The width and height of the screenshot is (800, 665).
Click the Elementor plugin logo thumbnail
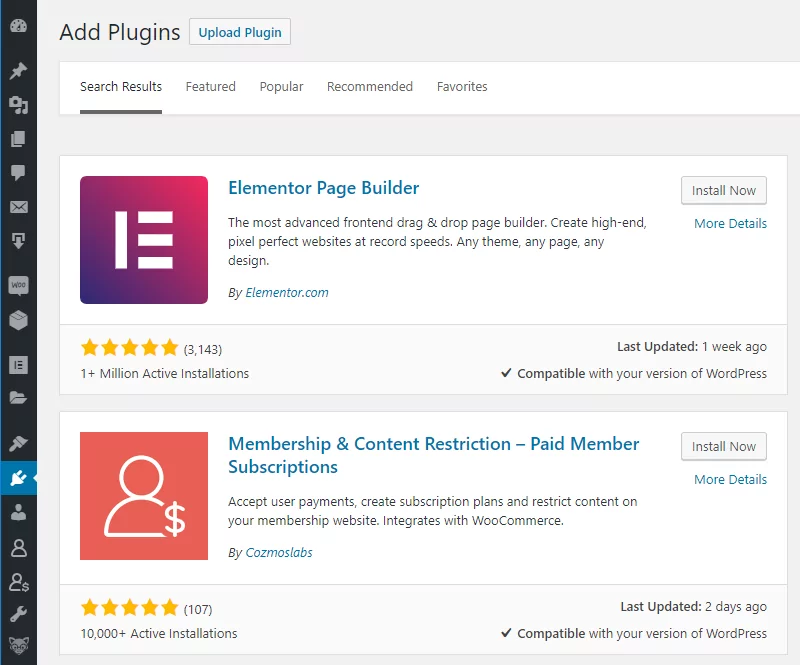pyautogui.click(x=144, y=240)
